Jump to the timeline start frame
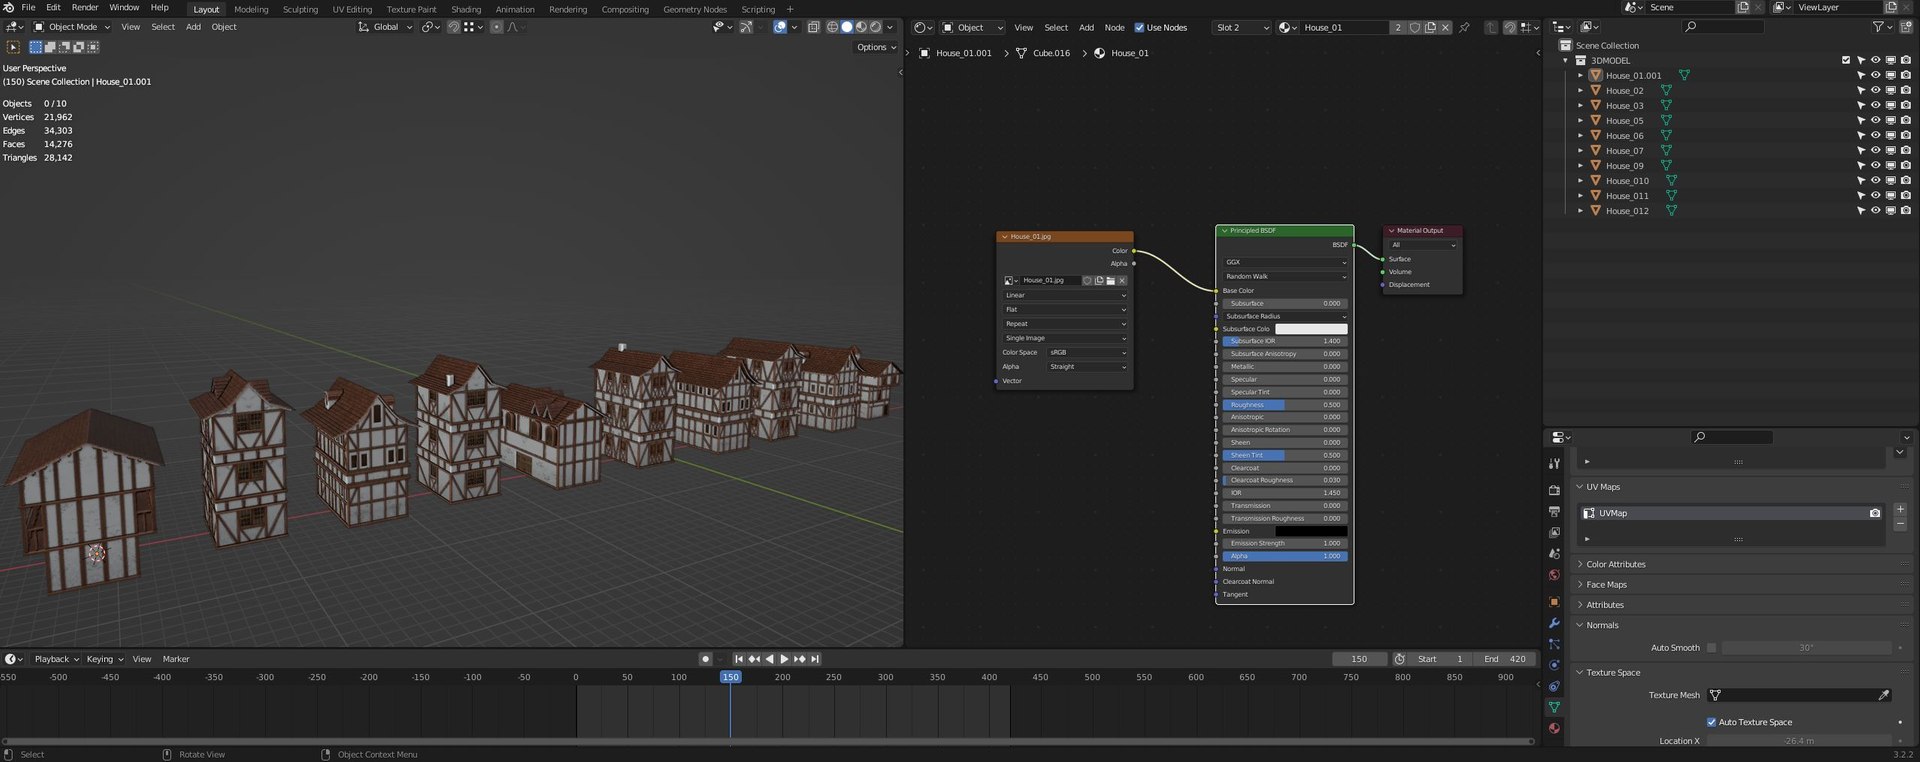 (x=739, y=659)
